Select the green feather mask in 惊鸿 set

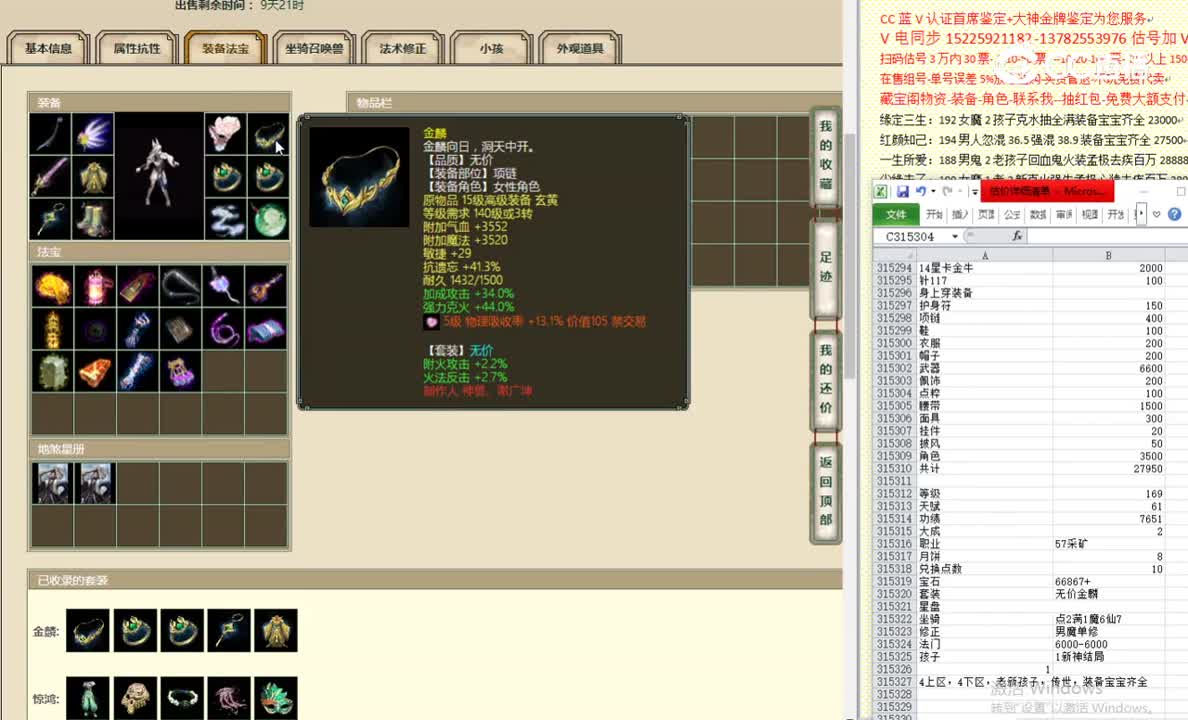(x=276, y=698)
